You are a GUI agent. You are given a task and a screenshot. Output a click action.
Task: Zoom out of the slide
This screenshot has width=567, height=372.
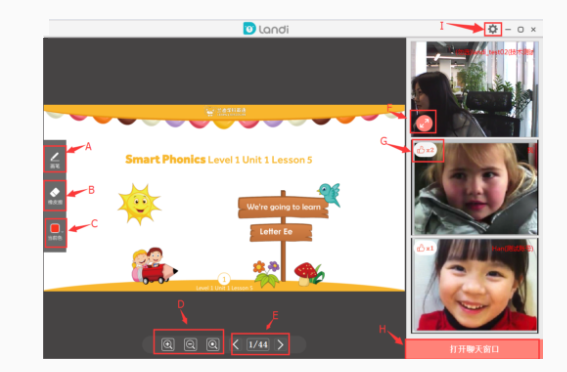190,344
